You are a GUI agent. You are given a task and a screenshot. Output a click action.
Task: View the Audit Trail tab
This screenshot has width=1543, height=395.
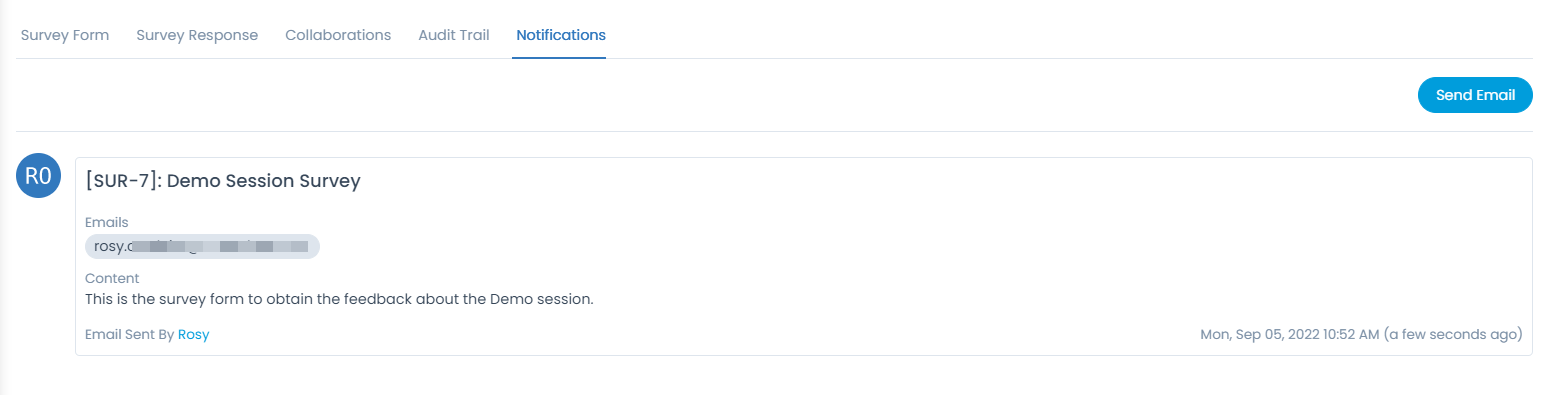pyautogui.click(x=454, y=35)
